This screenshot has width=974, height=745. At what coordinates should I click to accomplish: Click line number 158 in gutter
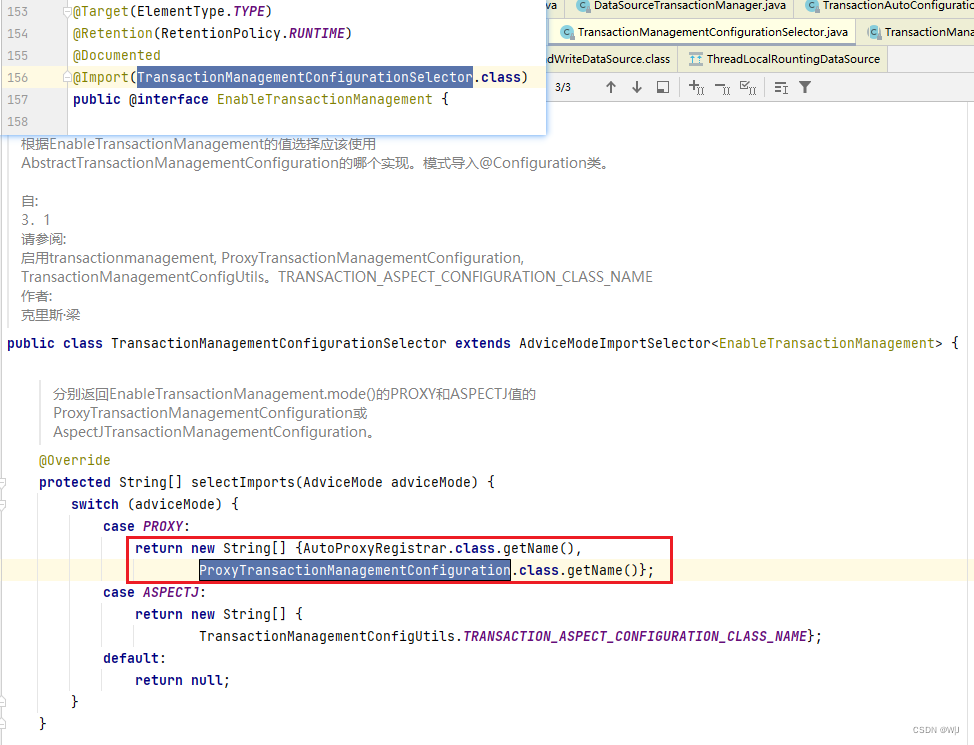point(17,122)
